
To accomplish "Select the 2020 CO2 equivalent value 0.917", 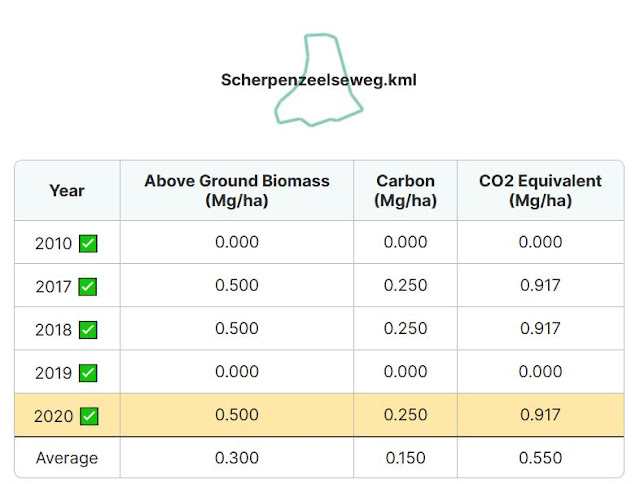I will (540, 415).
